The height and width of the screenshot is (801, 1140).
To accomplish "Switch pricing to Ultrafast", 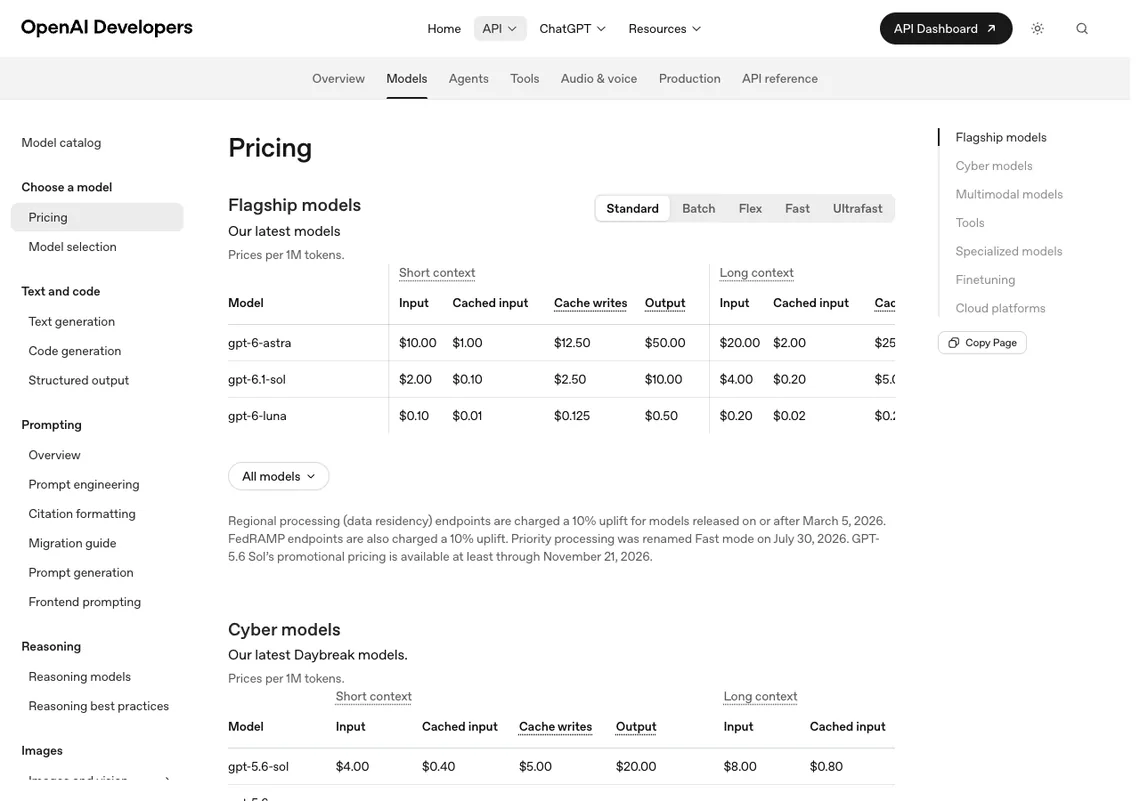I will coord(857,209).
